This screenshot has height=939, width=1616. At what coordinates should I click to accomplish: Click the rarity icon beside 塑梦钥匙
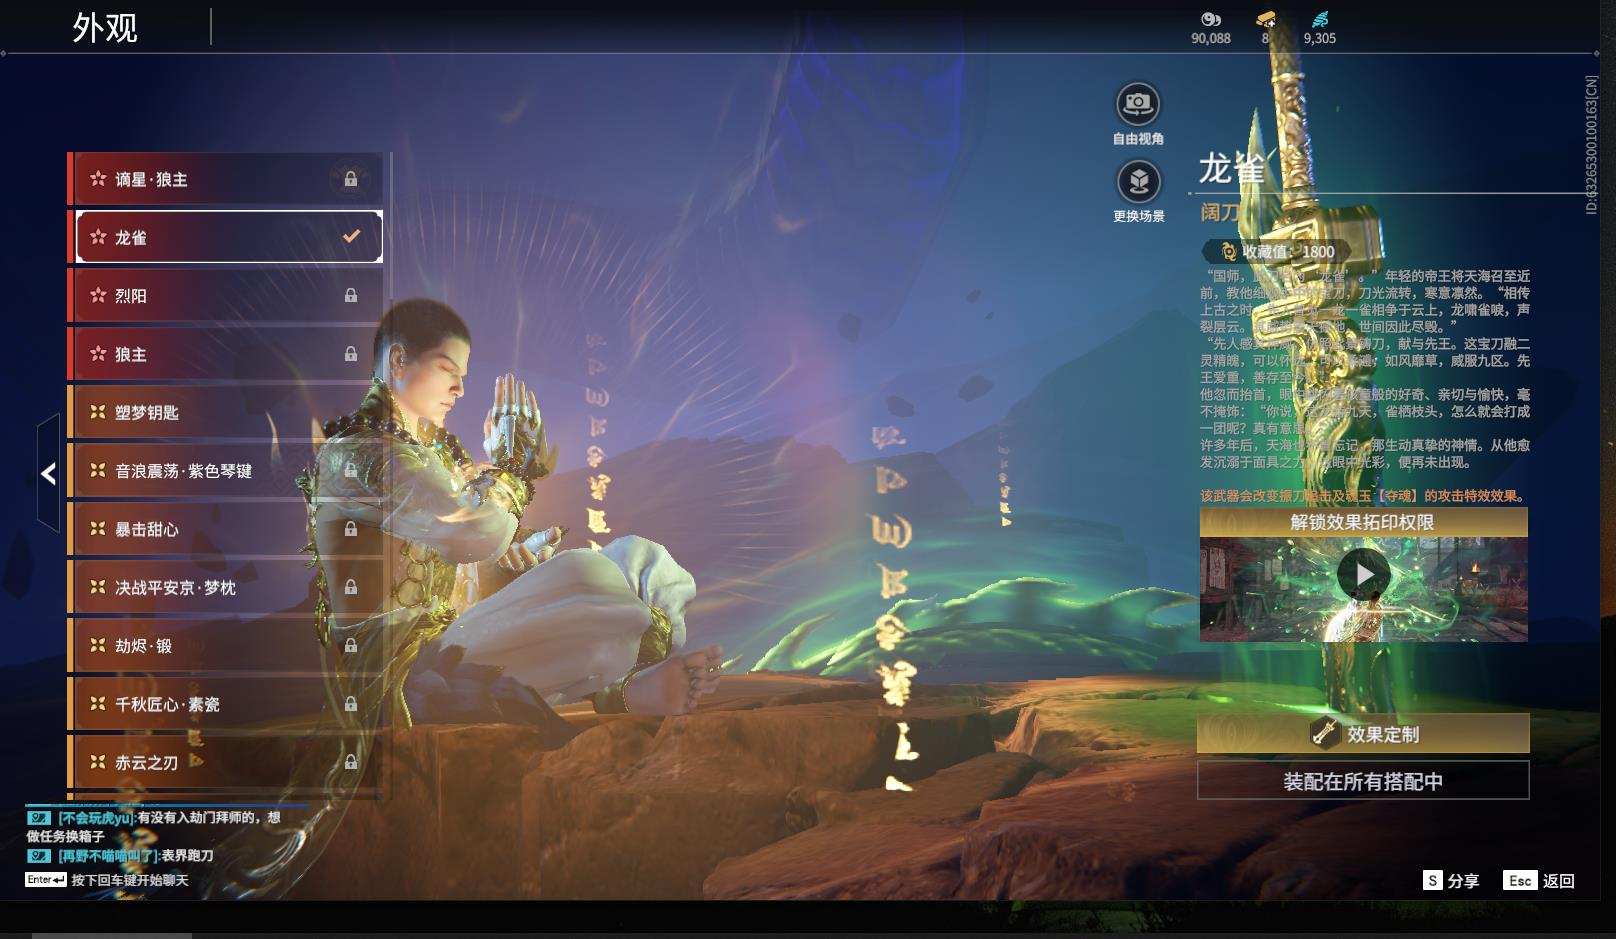(98, 412)
